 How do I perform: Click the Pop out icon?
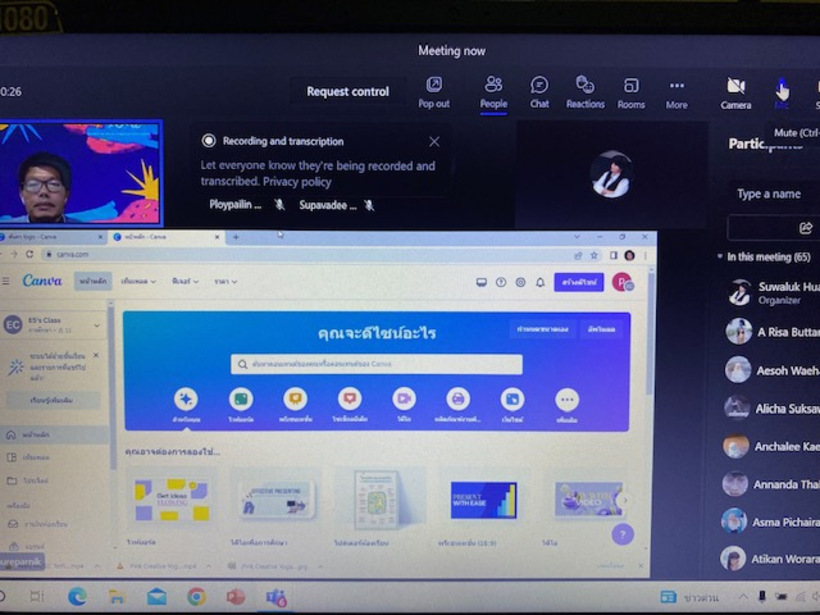pos(433,91)
